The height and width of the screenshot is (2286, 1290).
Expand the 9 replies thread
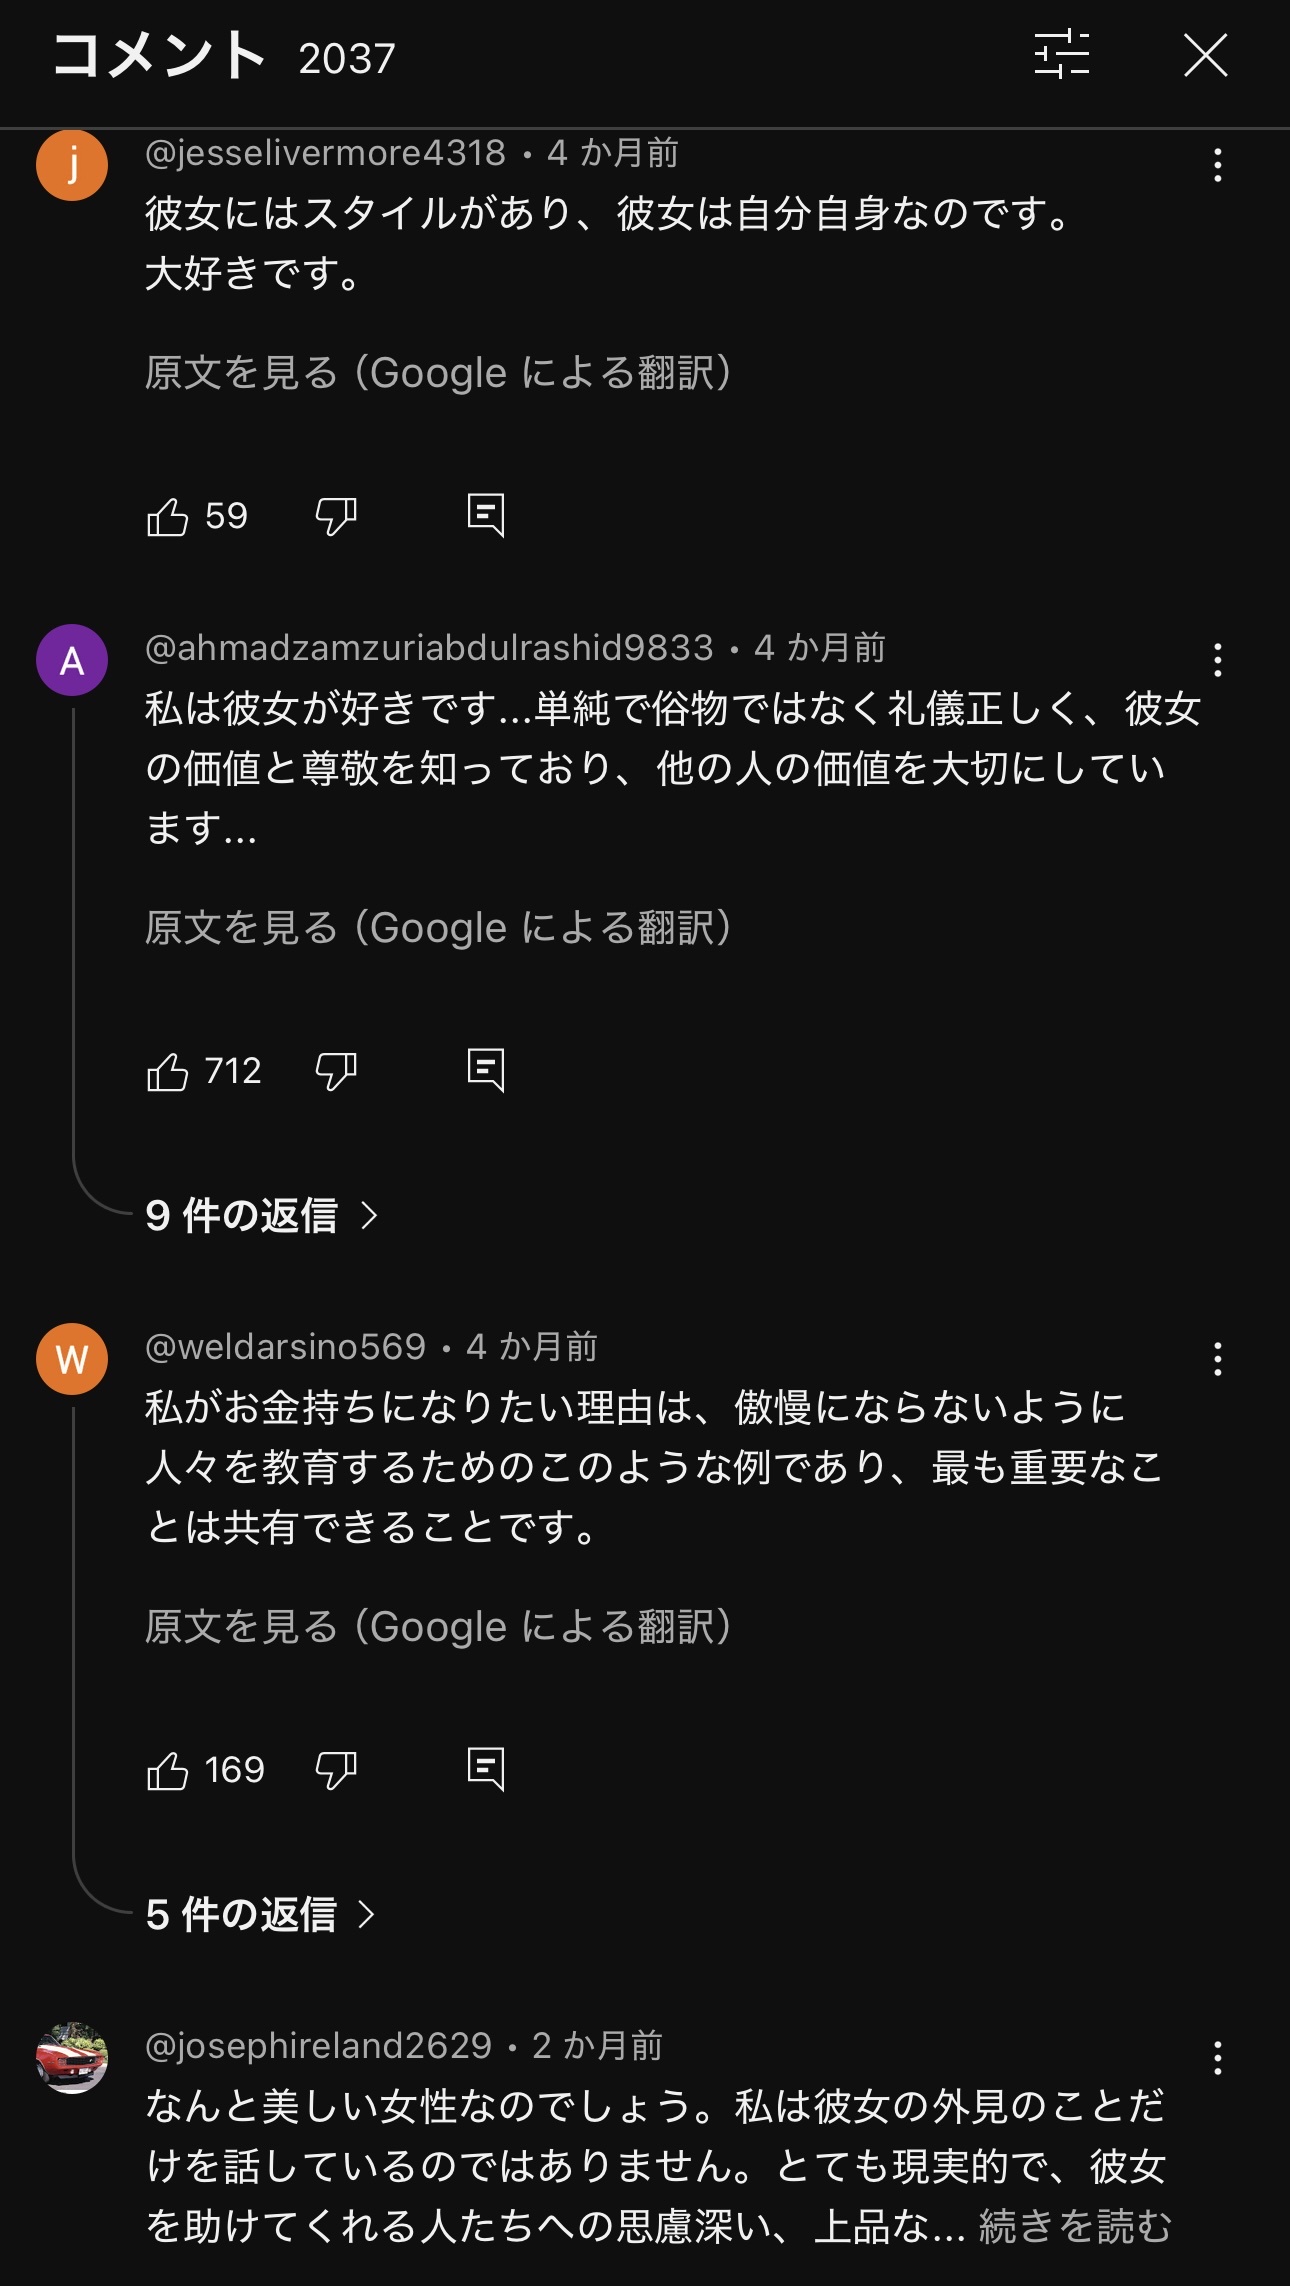(260, 1216)
